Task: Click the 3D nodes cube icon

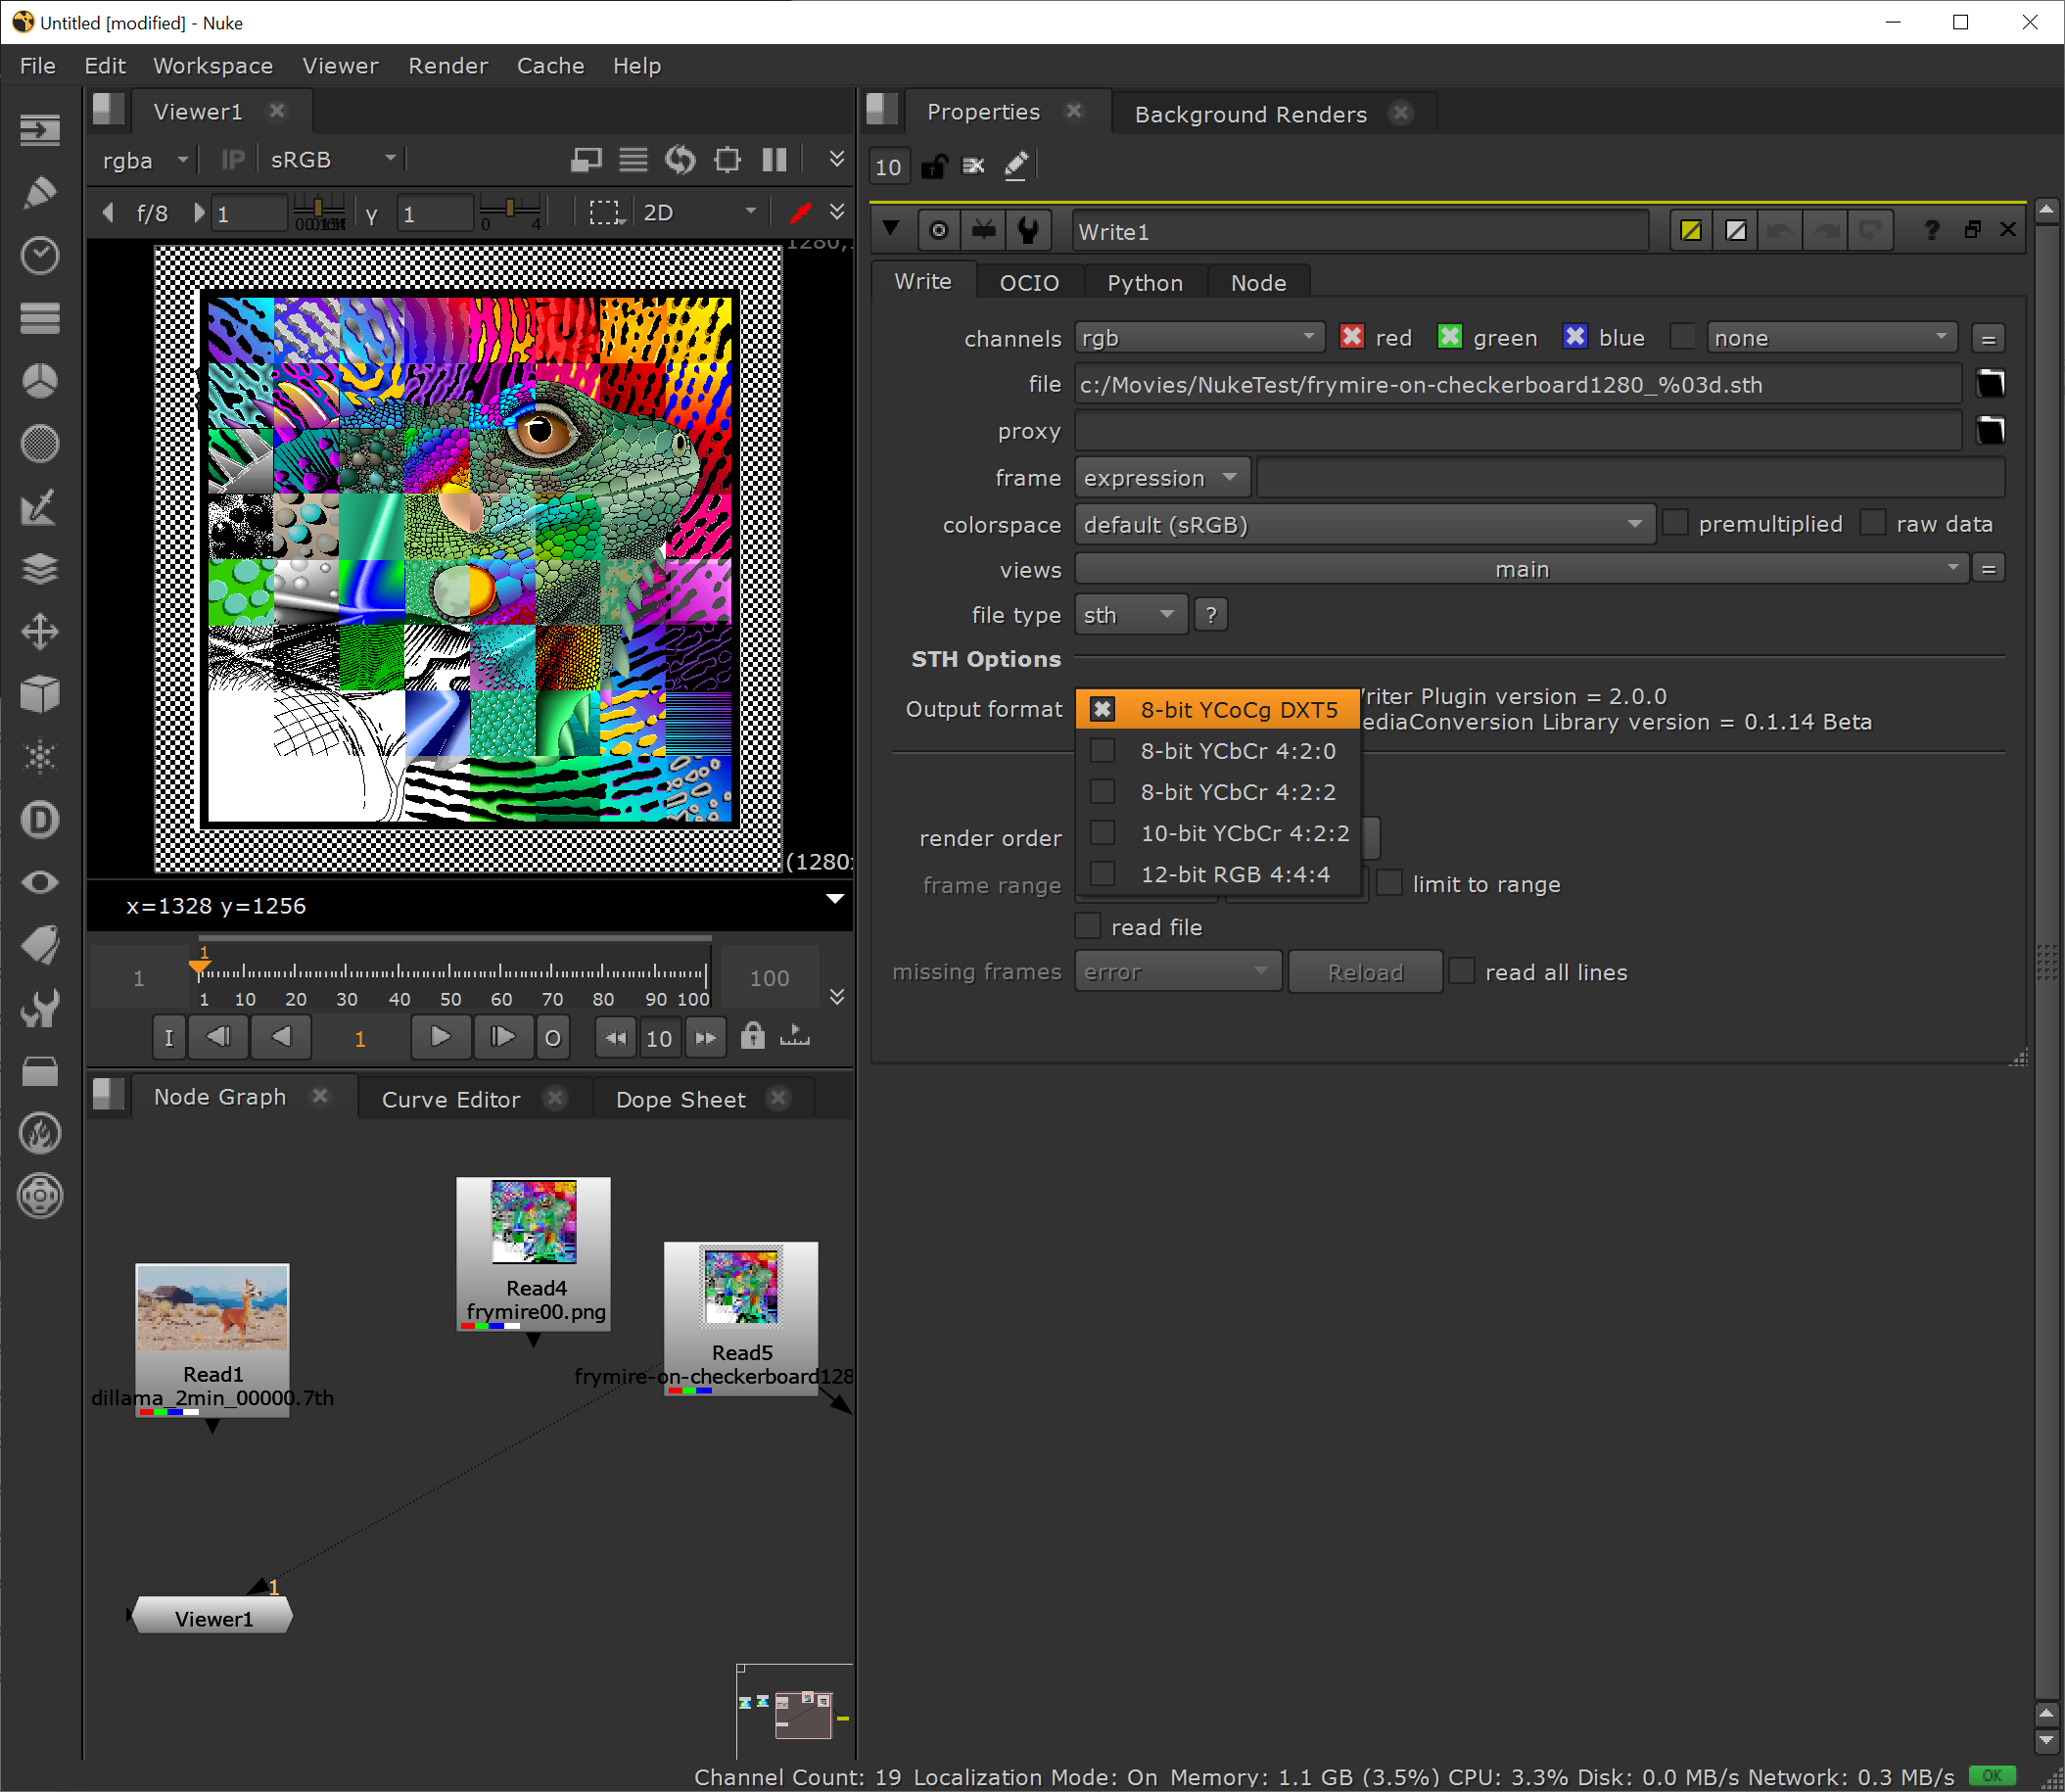Action: point(40,694)
